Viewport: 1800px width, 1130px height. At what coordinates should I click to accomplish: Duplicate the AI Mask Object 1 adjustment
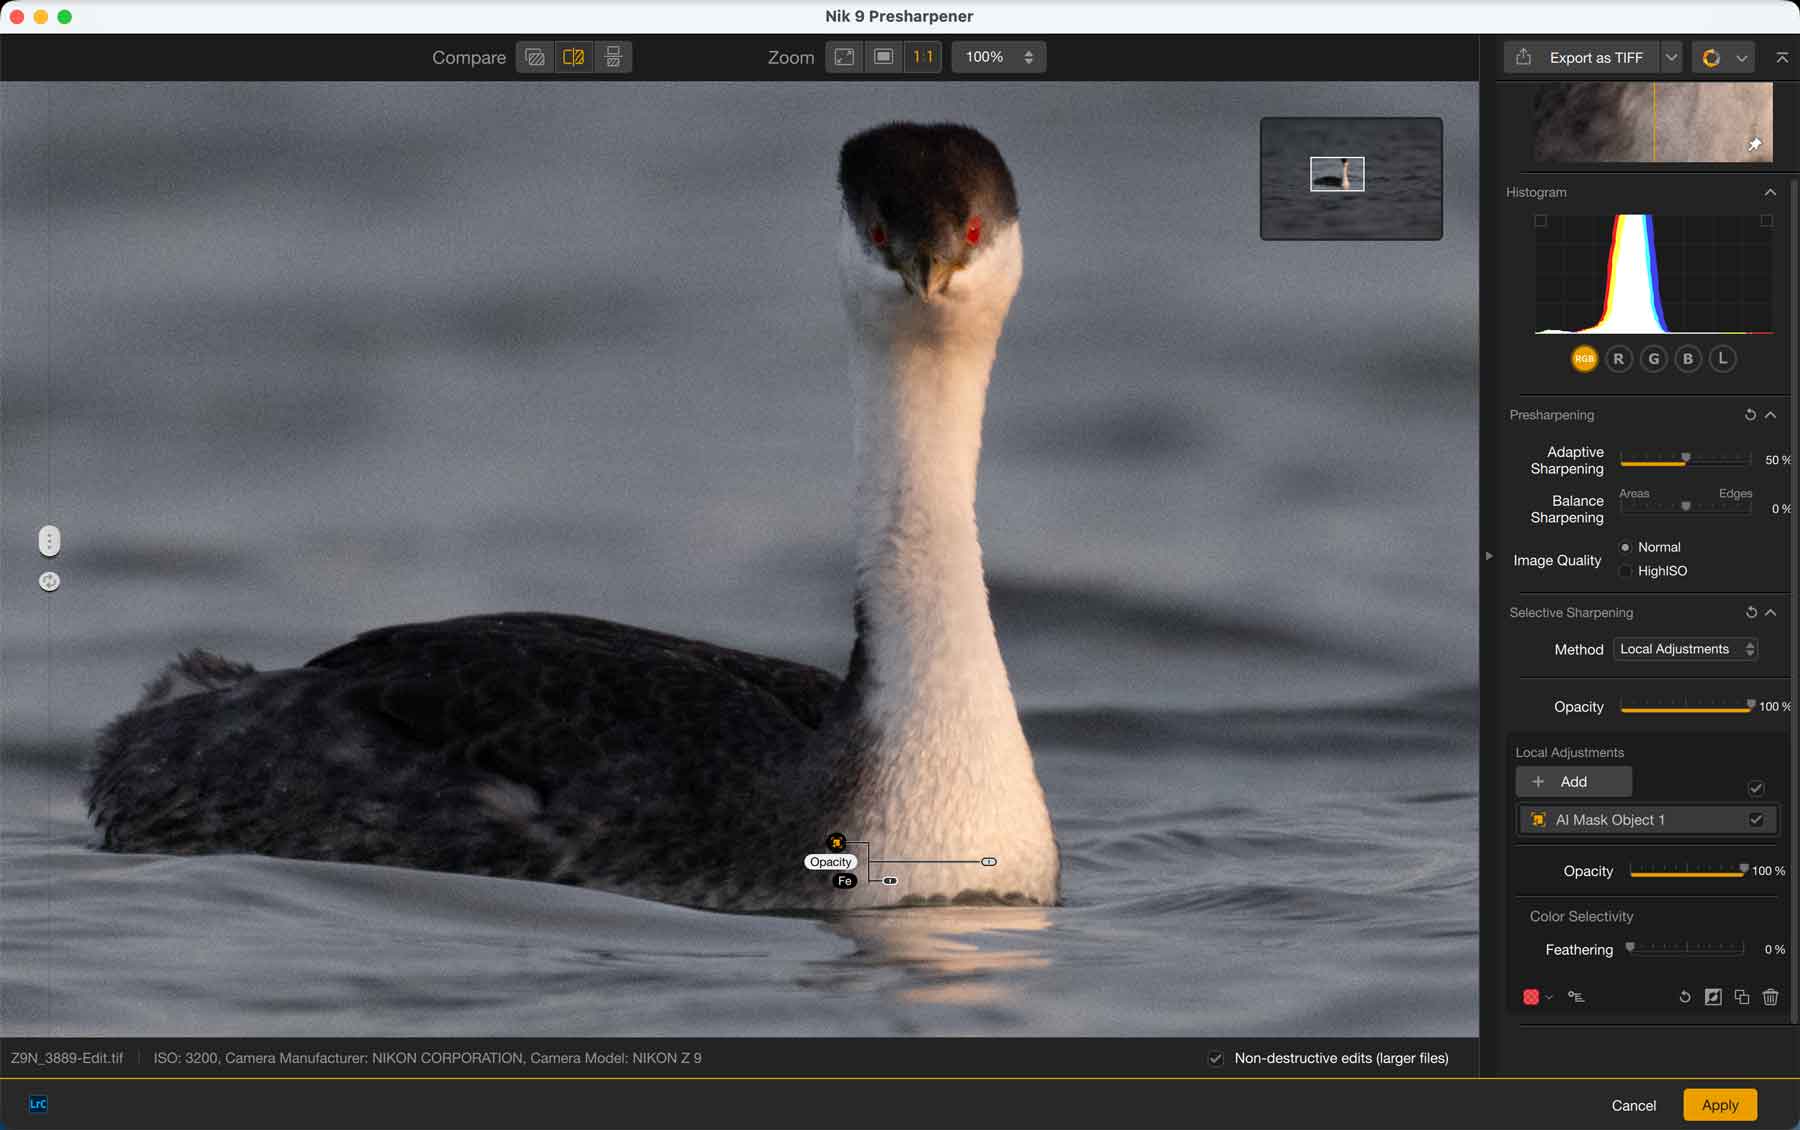pyautogui.click(x=1742, y=997)
